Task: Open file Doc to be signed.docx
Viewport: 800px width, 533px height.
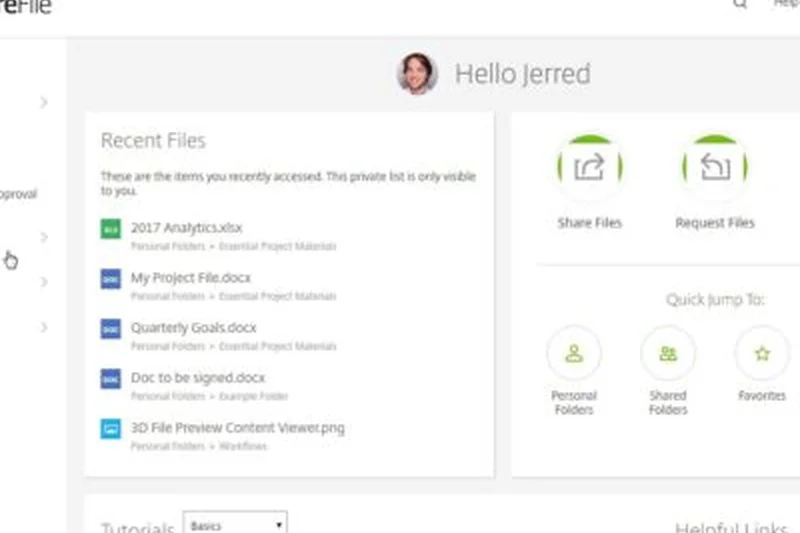Action: pos(198,377)
